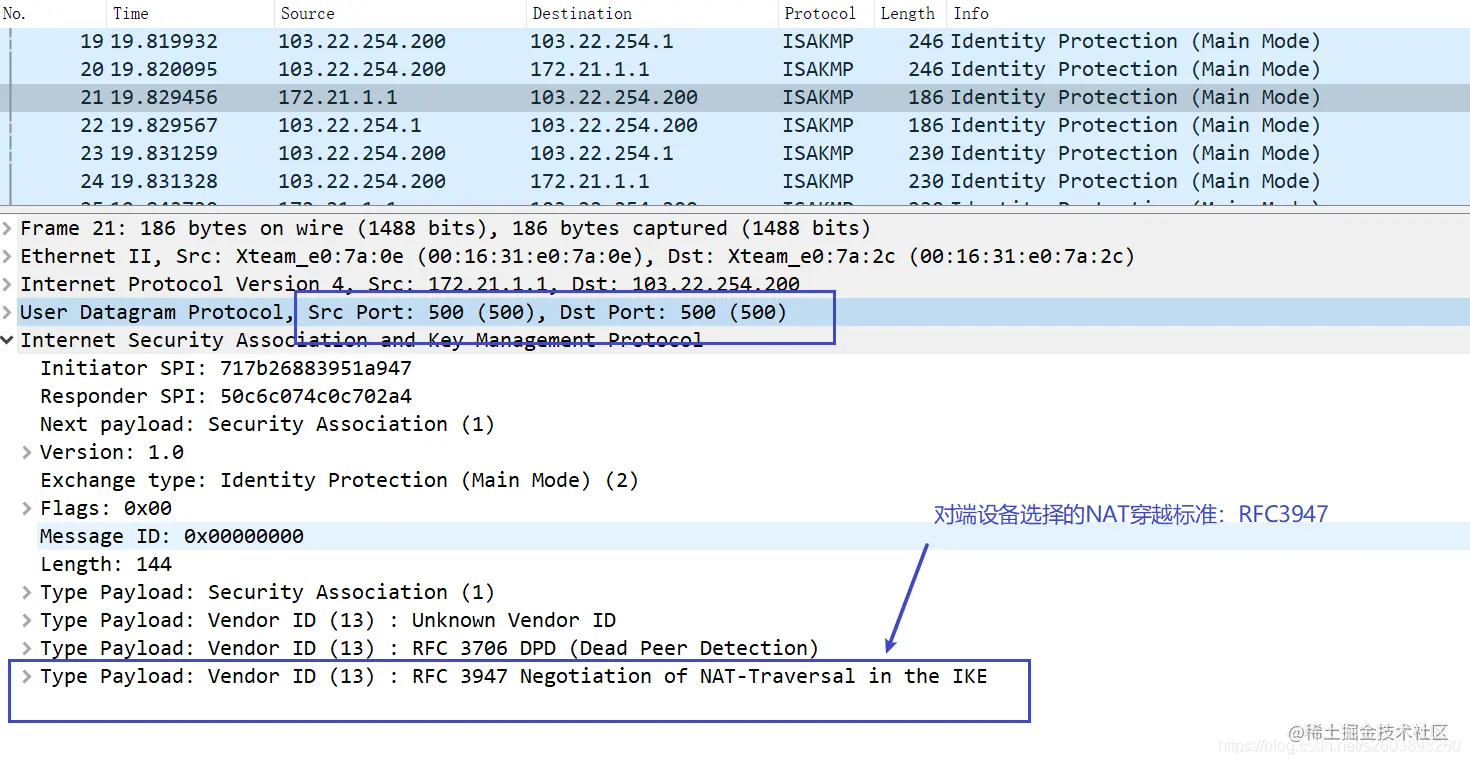The height and width of the screenshot is (764, 1470).
Task: Select packet 23 with length 230
Action: point(735,153)
